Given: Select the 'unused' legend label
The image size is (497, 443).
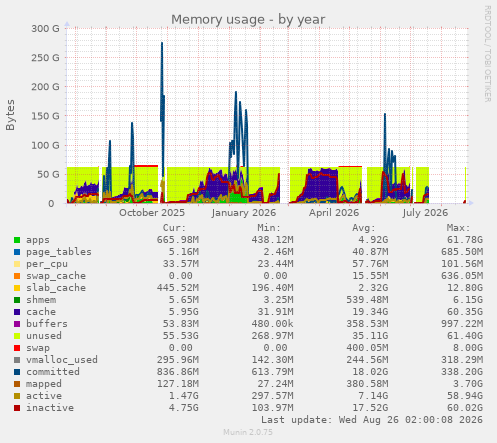Looking at the screenshot, I should coord(44,336).
